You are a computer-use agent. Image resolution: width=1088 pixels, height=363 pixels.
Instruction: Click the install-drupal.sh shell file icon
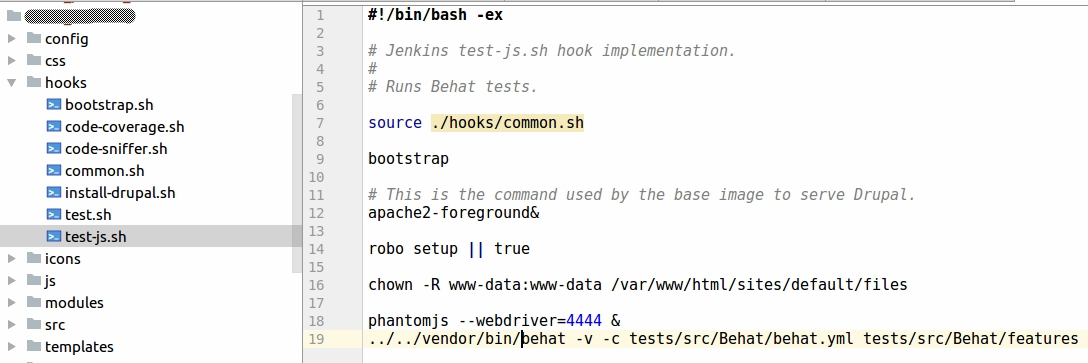pos(53,193)
